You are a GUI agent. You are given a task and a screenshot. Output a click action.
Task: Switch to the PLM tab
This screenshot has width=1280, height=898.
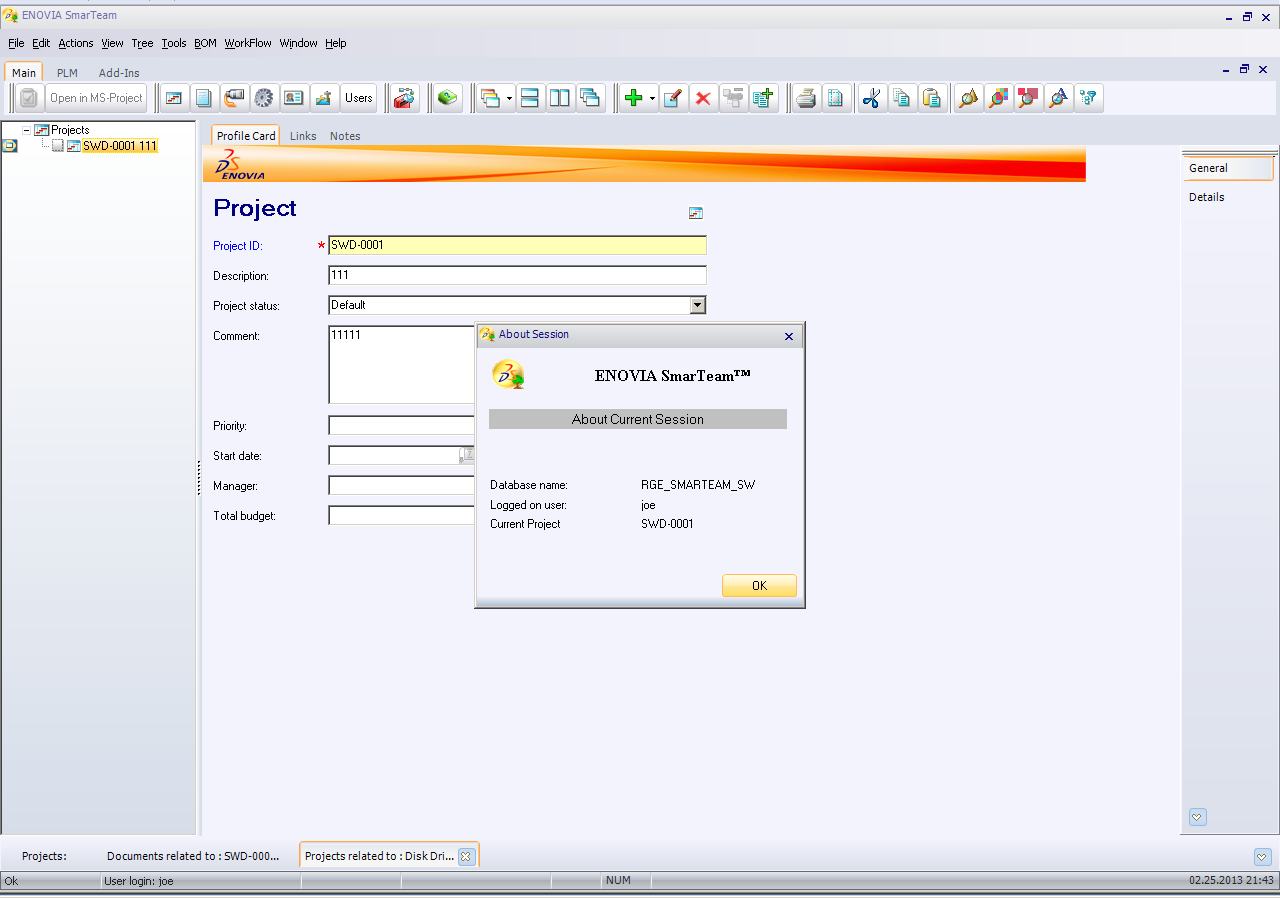pyautogui.click(x=67, y=73)
